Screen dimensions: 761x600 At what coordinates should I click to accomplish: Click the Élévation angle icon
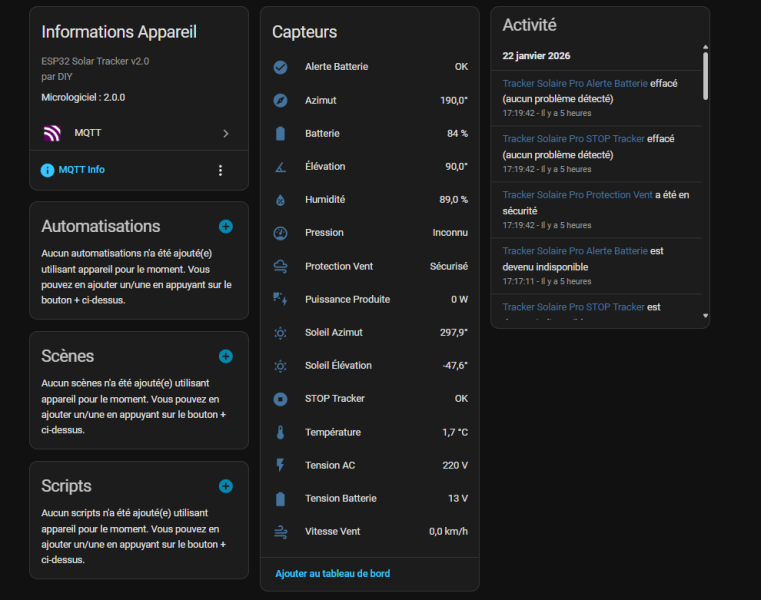click(x=280, y=167)
